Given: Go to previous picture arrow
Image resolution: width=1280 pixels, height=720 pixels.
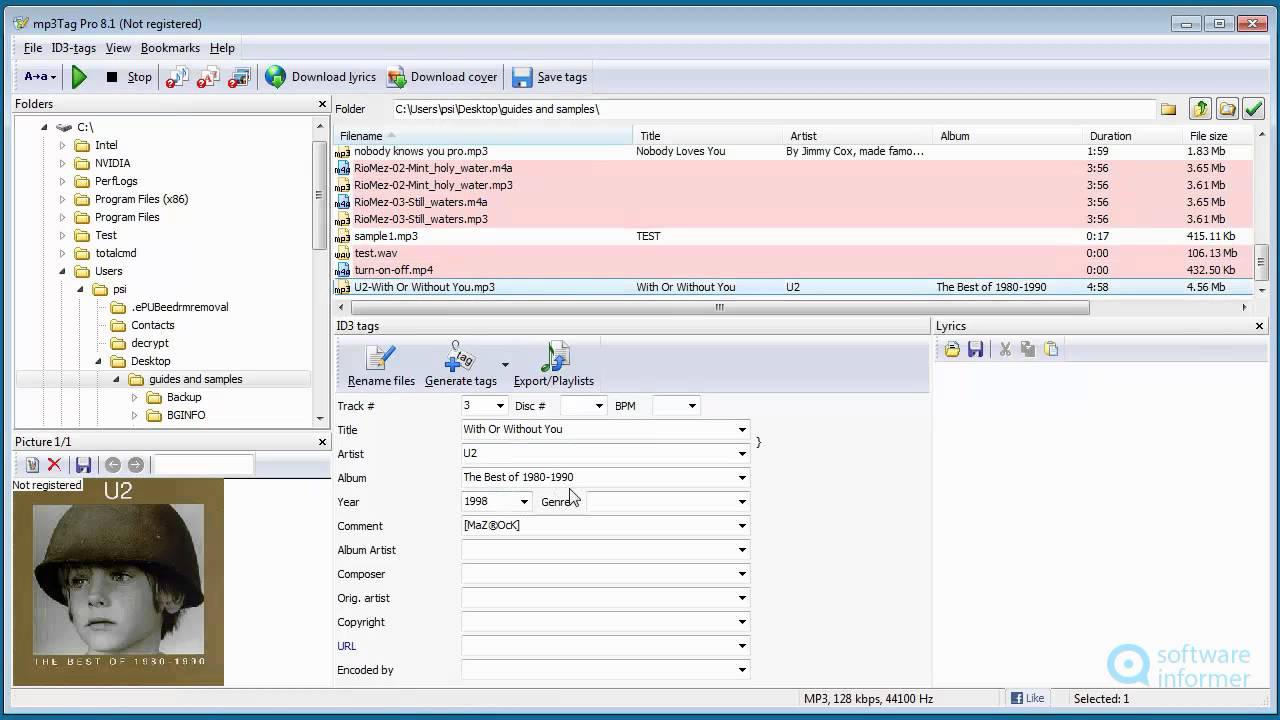Looking at the screenshot, I should [113, 465].
